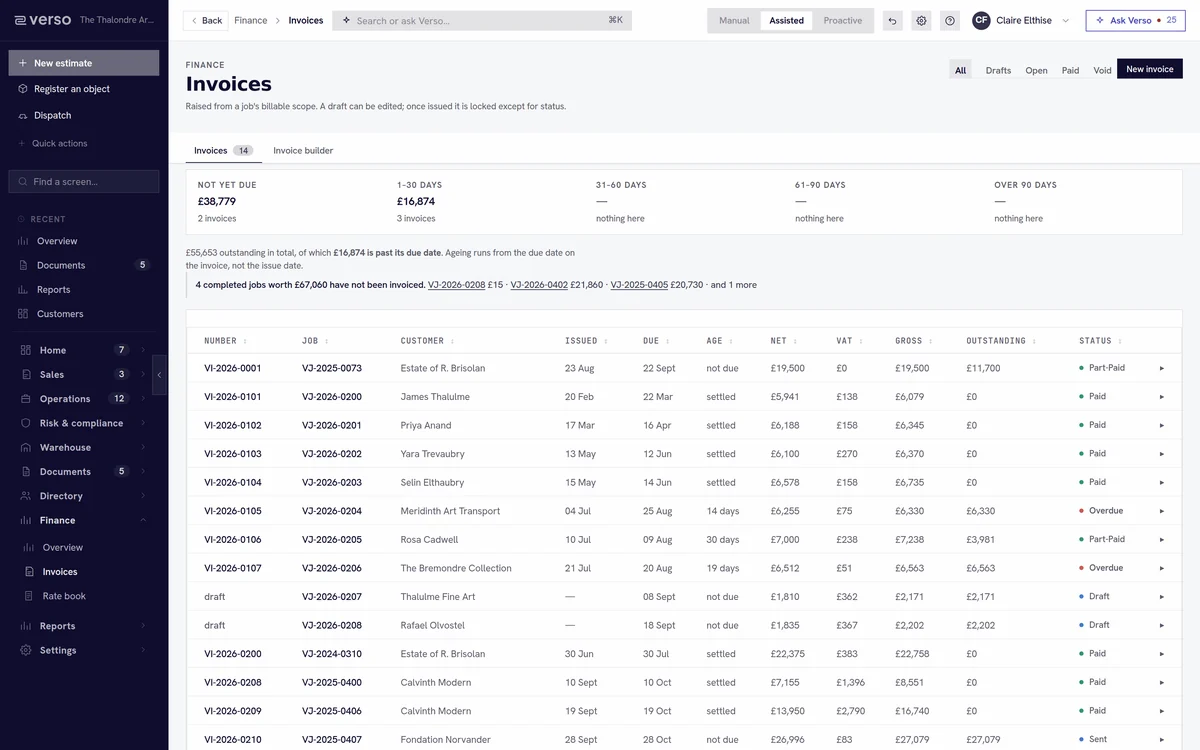
Task: Open job link VJ-2025-0073
Action: (x=332, y=368)
